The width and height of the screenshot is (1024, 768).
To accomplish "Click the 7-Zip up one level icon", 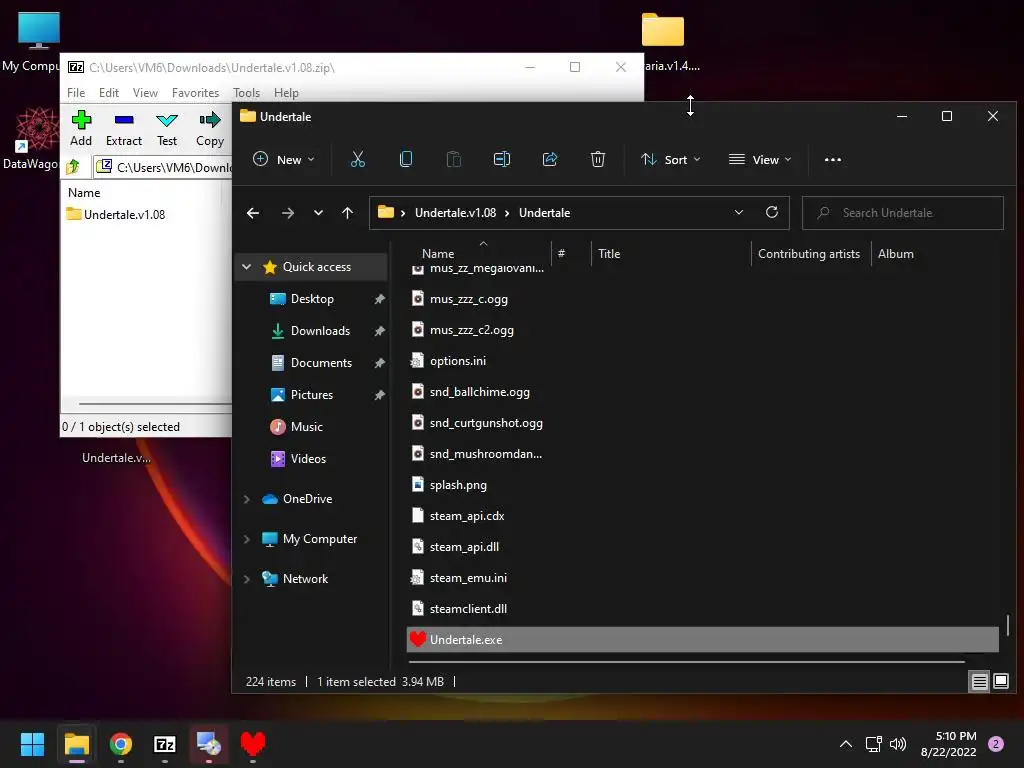I will click(x=73, y=167).
